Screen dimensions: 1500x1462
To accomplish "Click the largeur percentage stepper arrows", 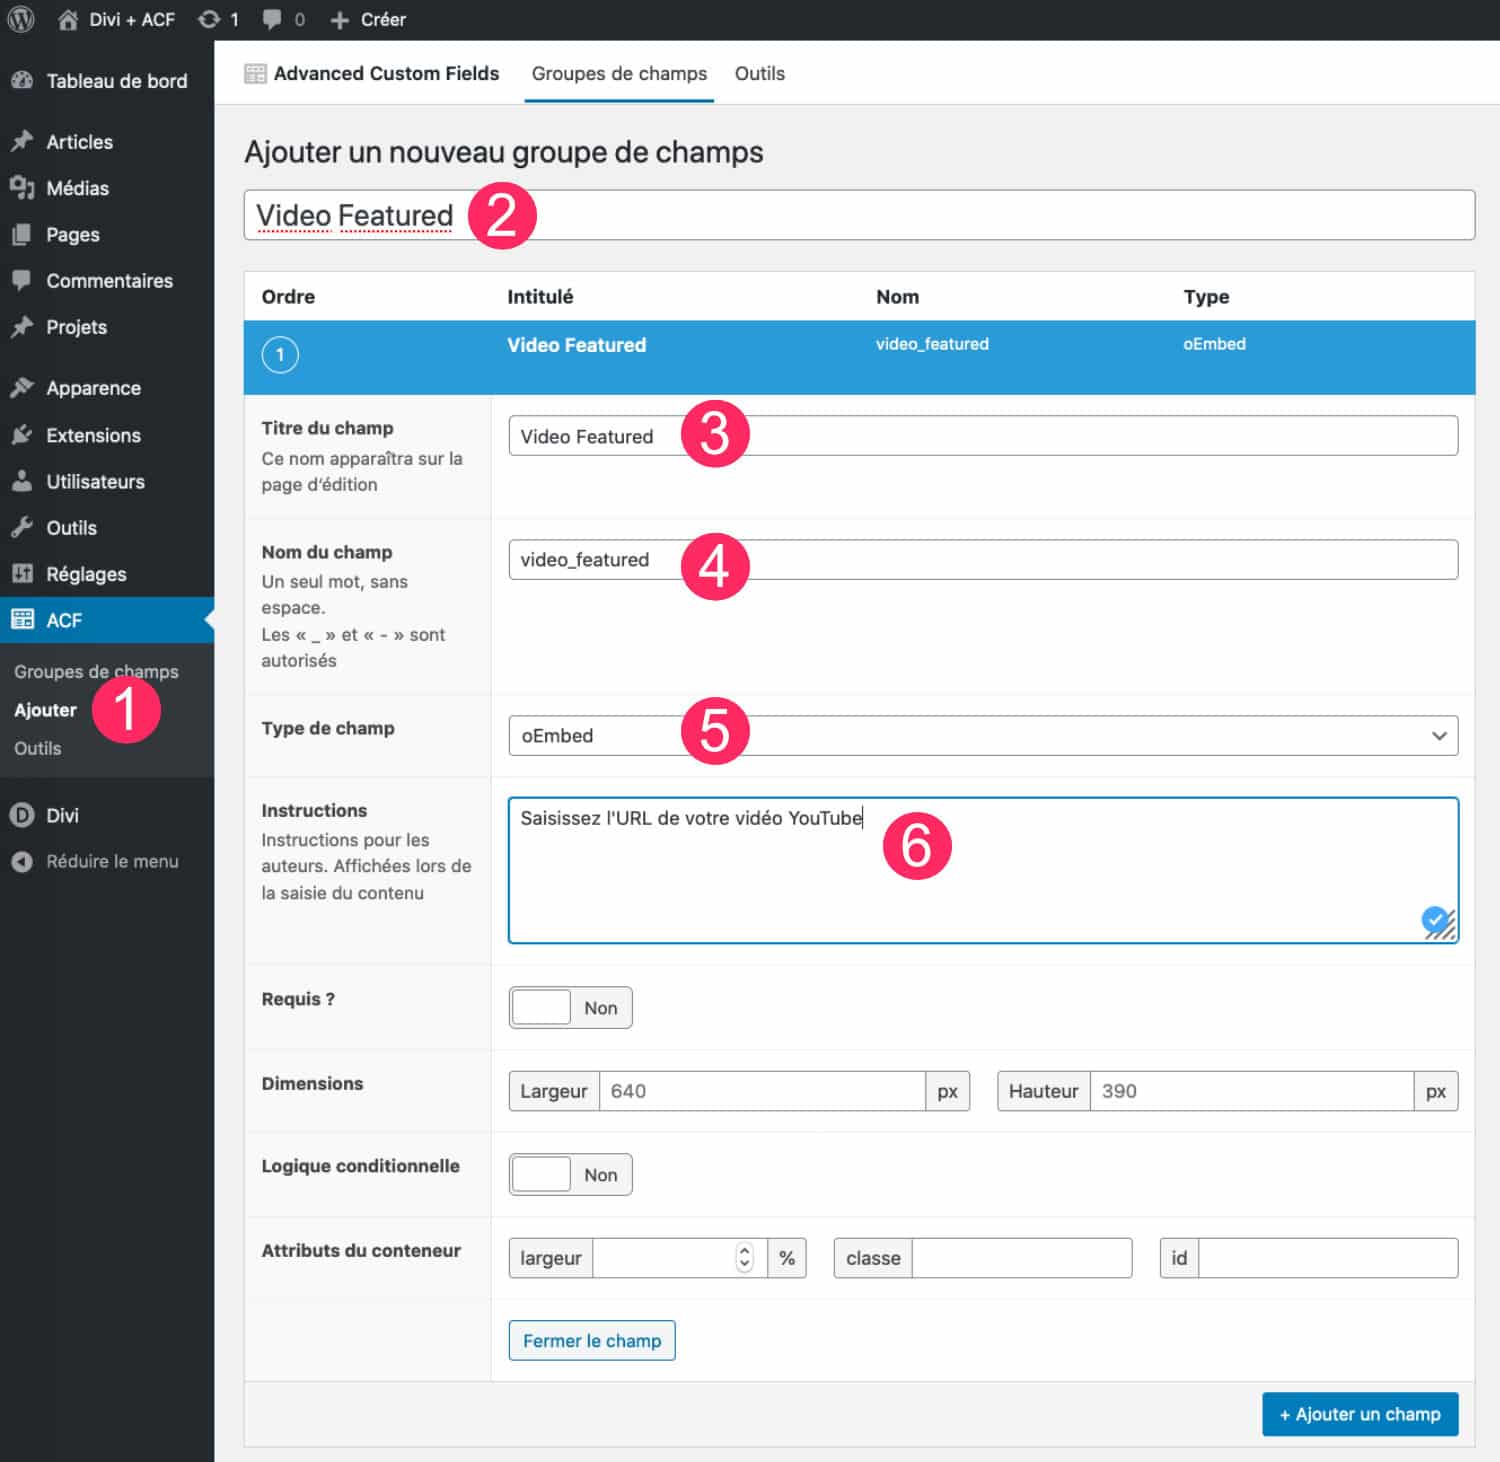I will coord(744,1257).
